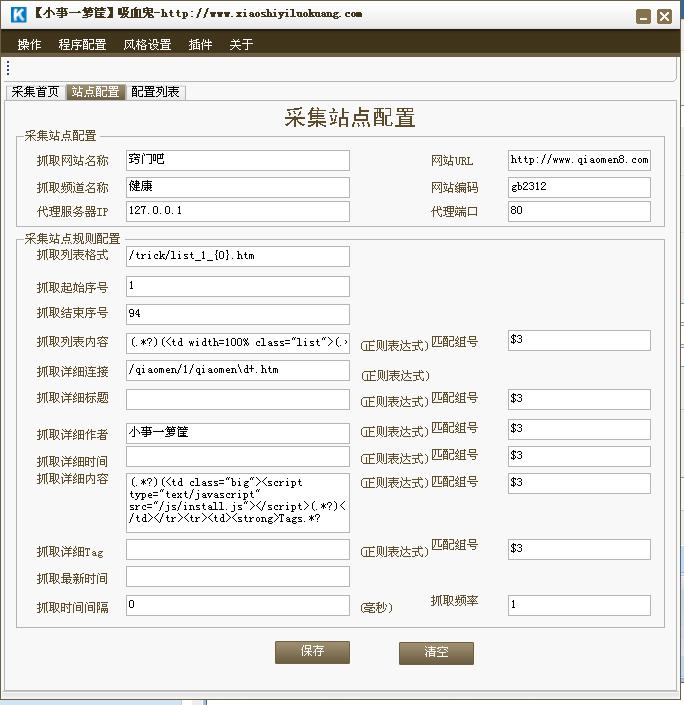
Task: Open the 风格设置 menu
Action: click(148, 44)
